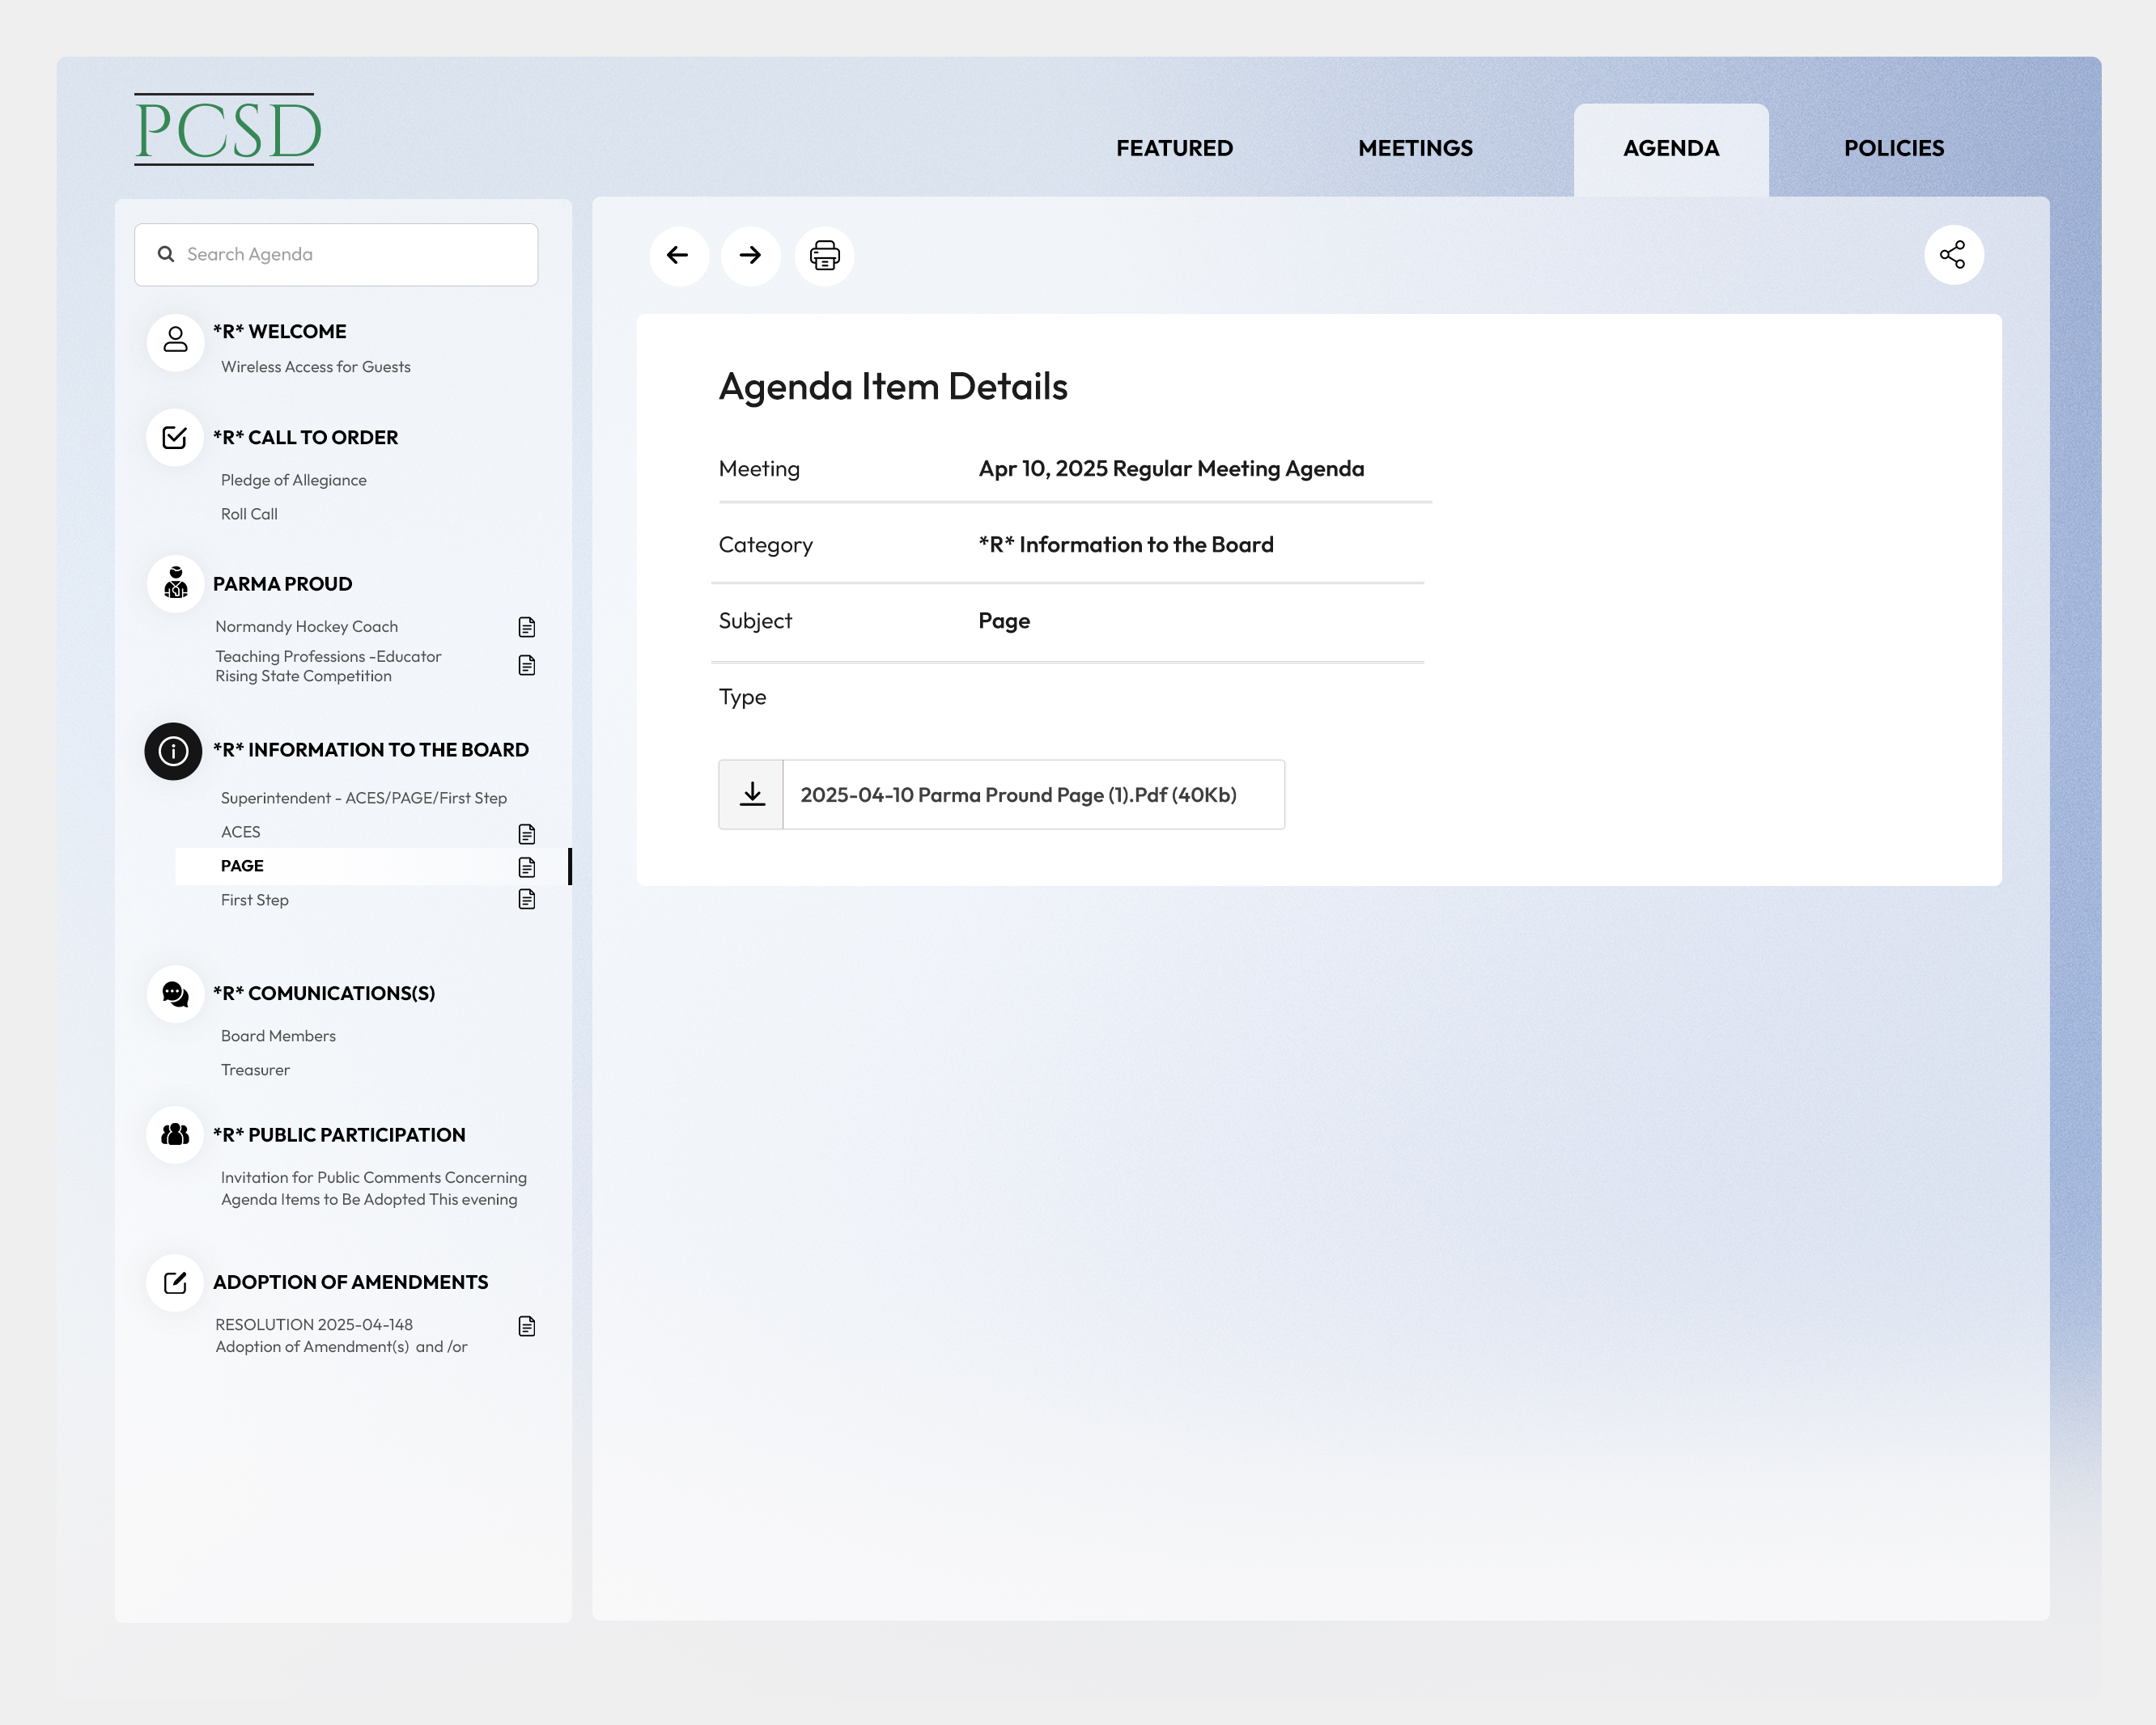Open the Normandy Hockey Coach item

307,627
